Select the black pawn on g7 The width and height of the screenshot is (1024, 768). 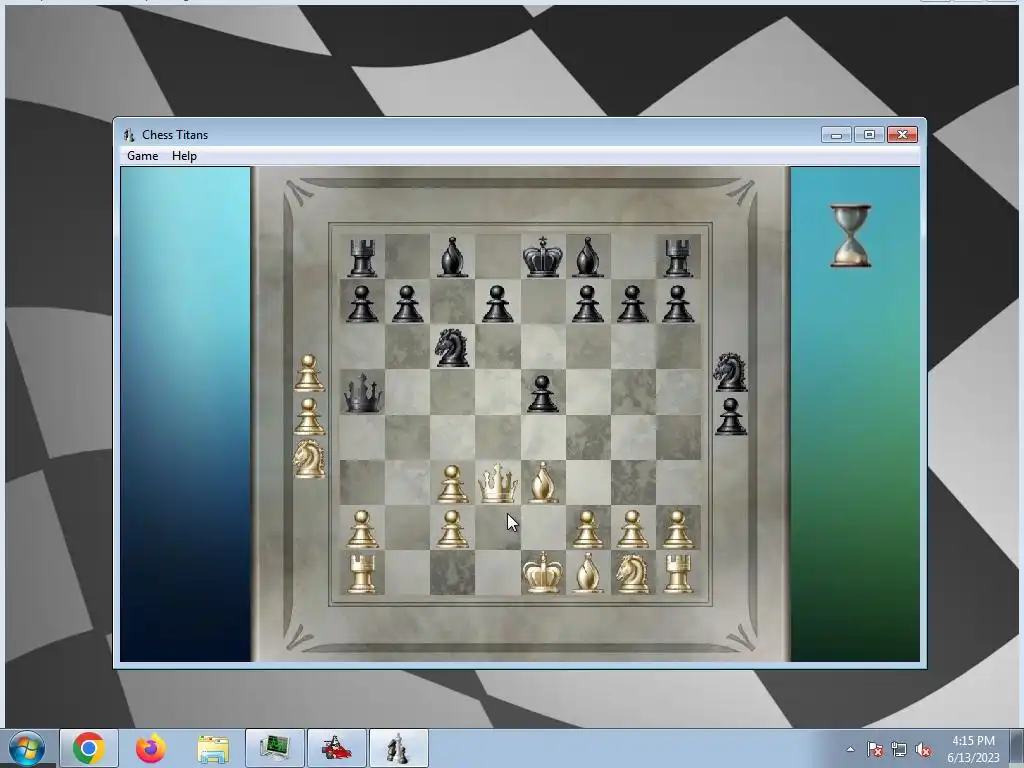pos(633,304)
